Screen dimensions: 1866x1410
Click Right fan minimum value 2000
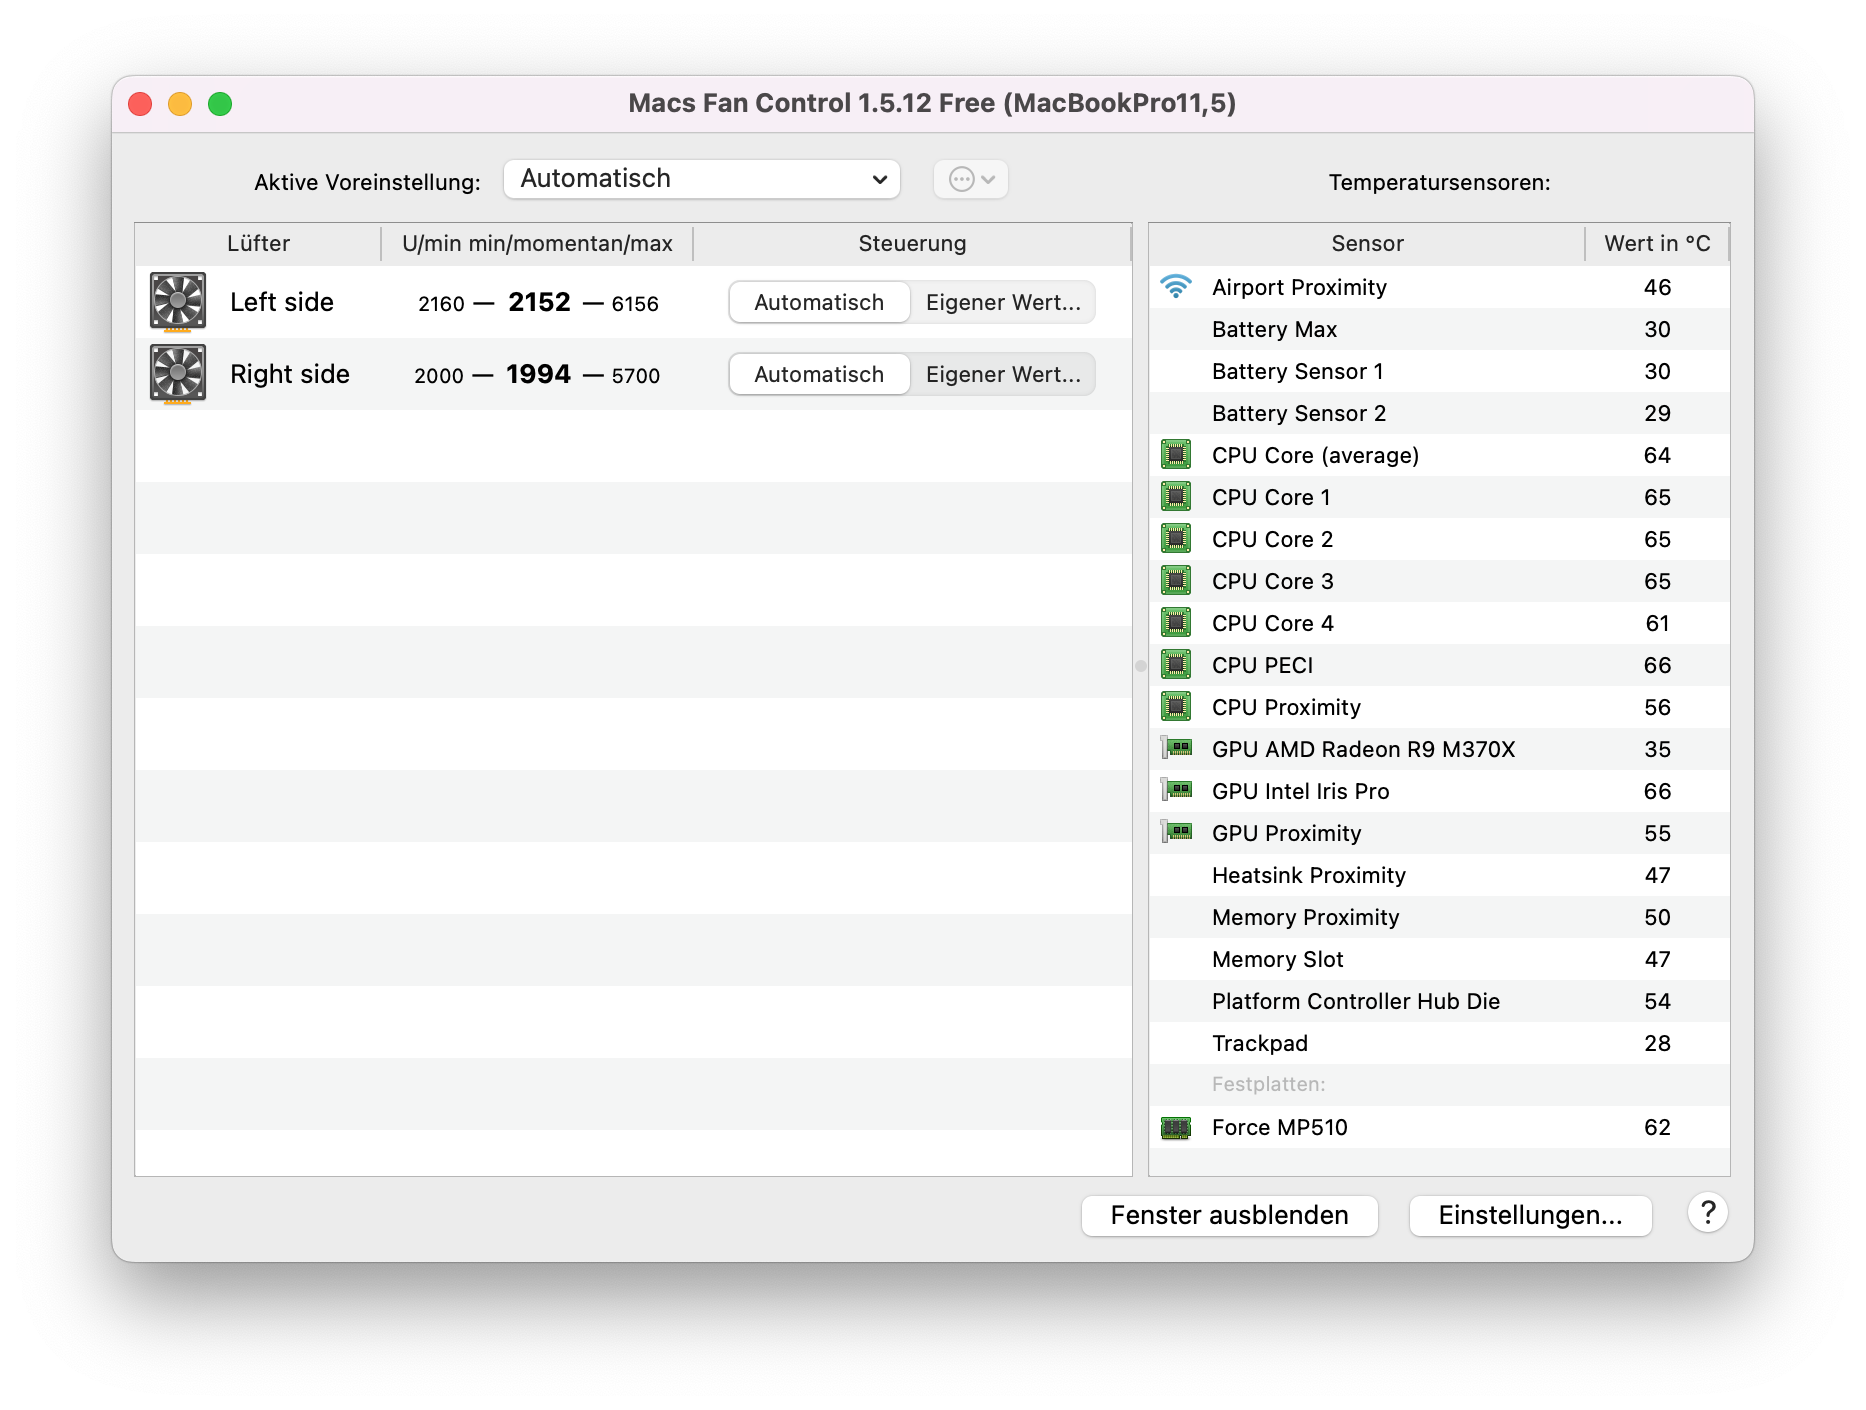(439, 375)
